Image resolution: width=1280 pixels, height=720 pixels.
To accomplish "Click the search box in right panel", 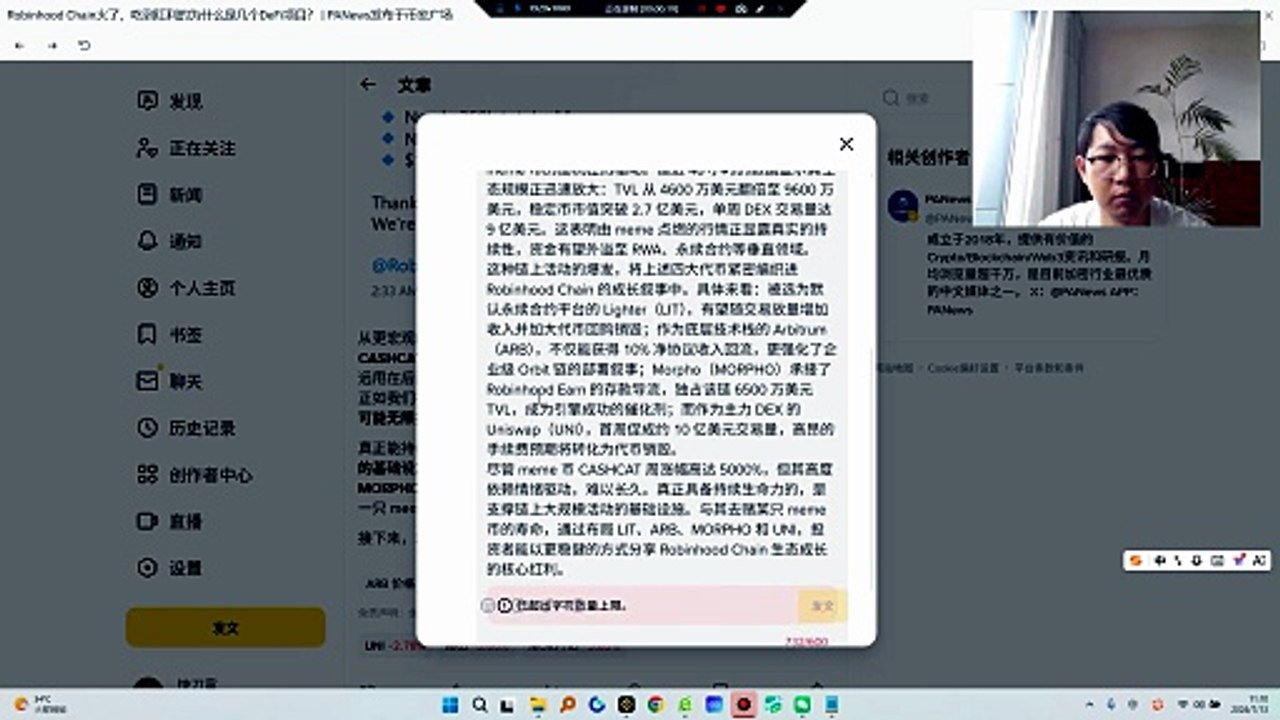I will pos(925,98).
